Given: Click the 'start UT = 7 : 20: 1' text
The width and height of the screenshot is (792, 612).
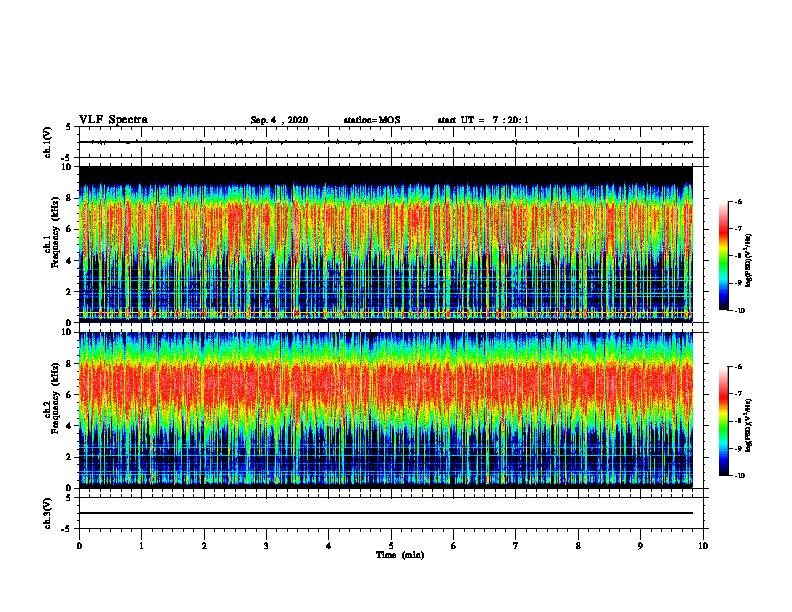Looking at the screenshot, I should (x=483, y=120).
